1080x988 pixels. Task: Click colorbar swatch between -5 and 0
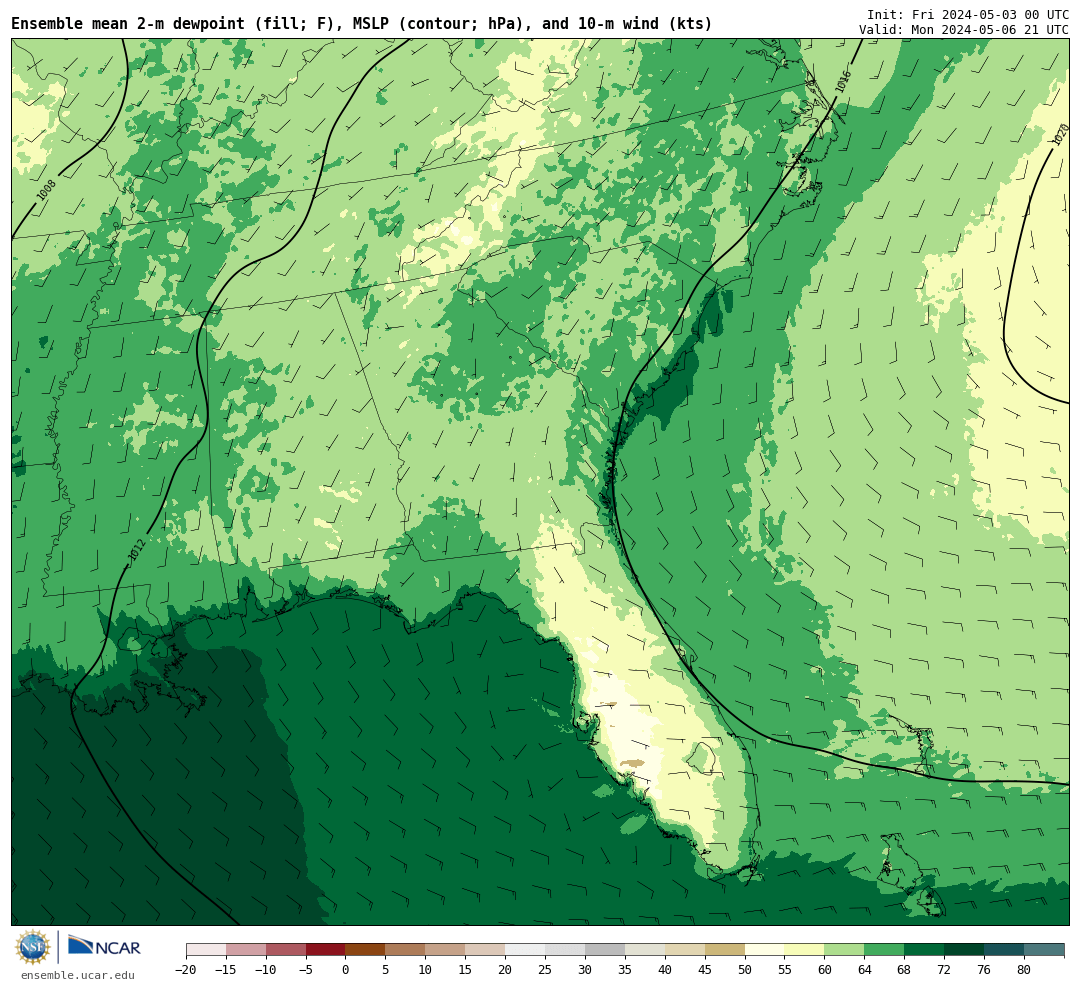[326, 950]
